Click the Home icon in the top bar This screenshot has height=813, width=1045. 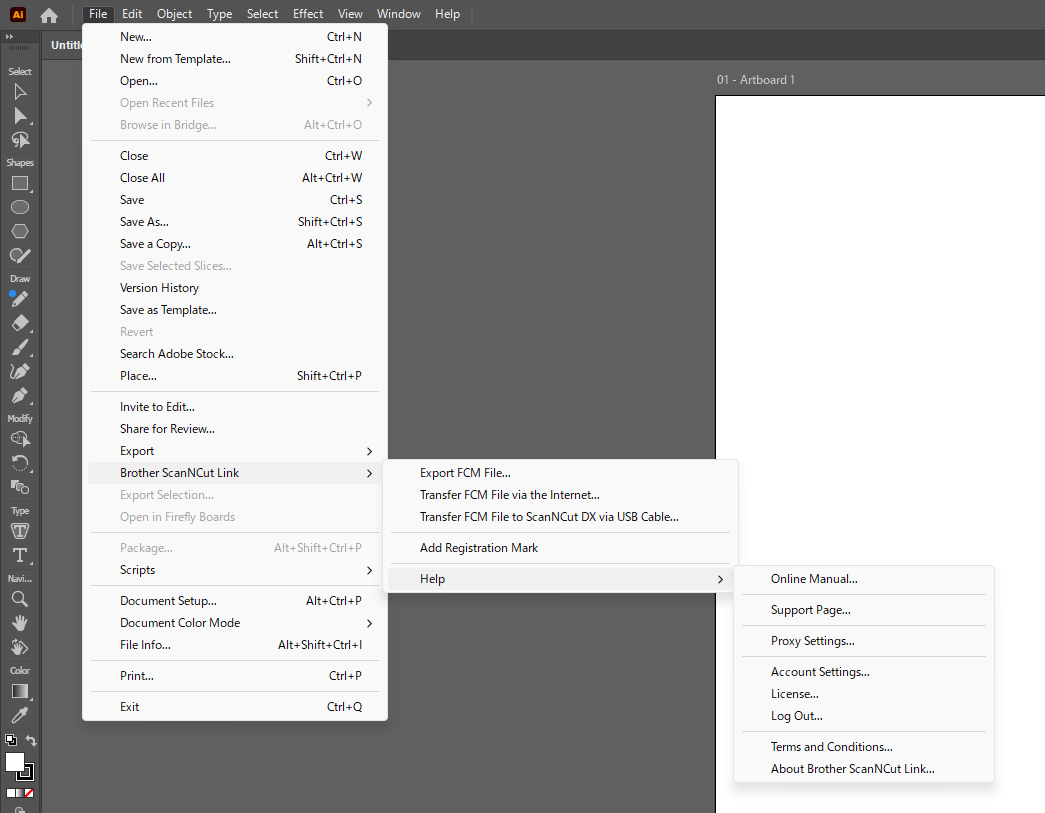coord(49,15)
